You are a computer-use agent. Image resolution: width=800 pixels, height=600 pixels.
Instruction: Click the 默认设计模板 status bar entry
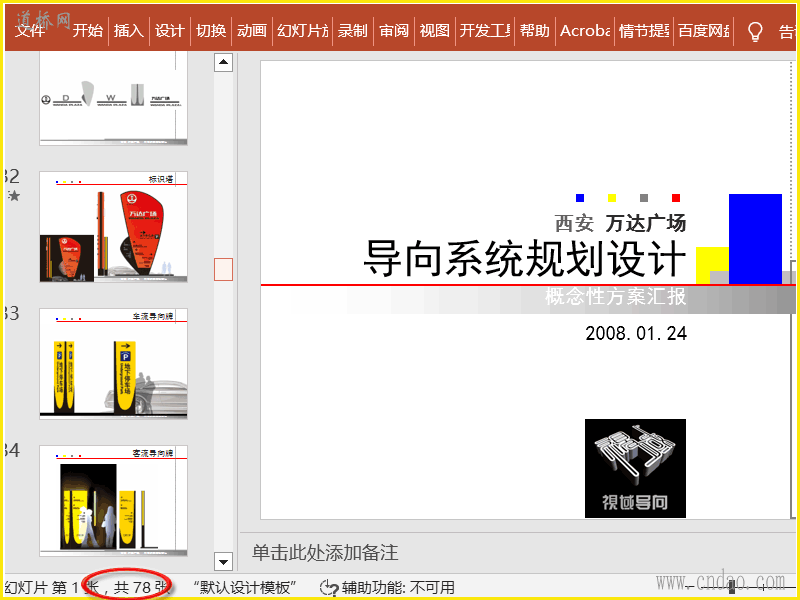(x=245, y=588)
